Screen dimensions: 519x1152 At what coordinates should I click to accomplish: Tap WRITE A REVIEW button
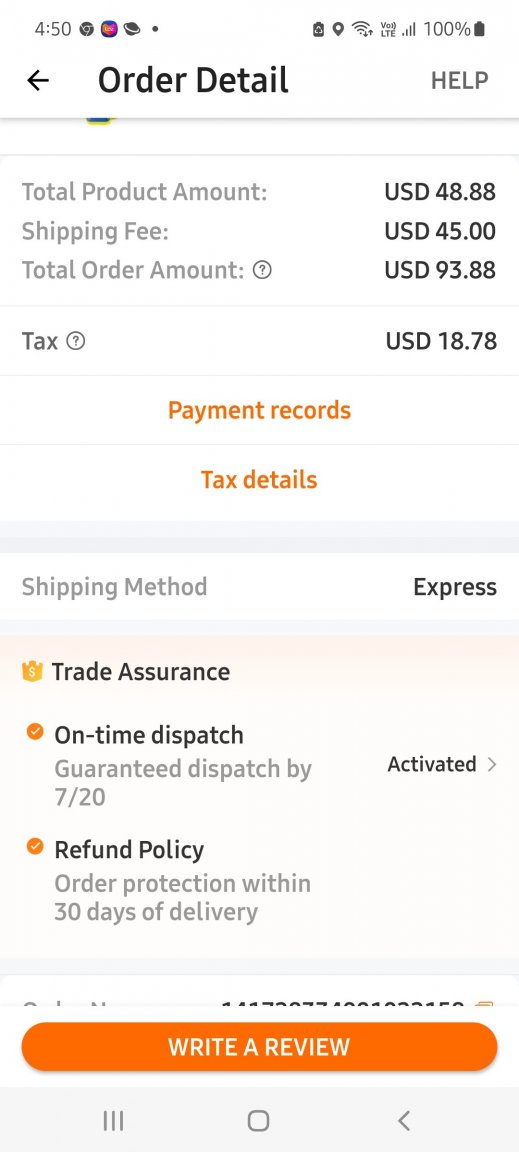(x=260, y=1046)
